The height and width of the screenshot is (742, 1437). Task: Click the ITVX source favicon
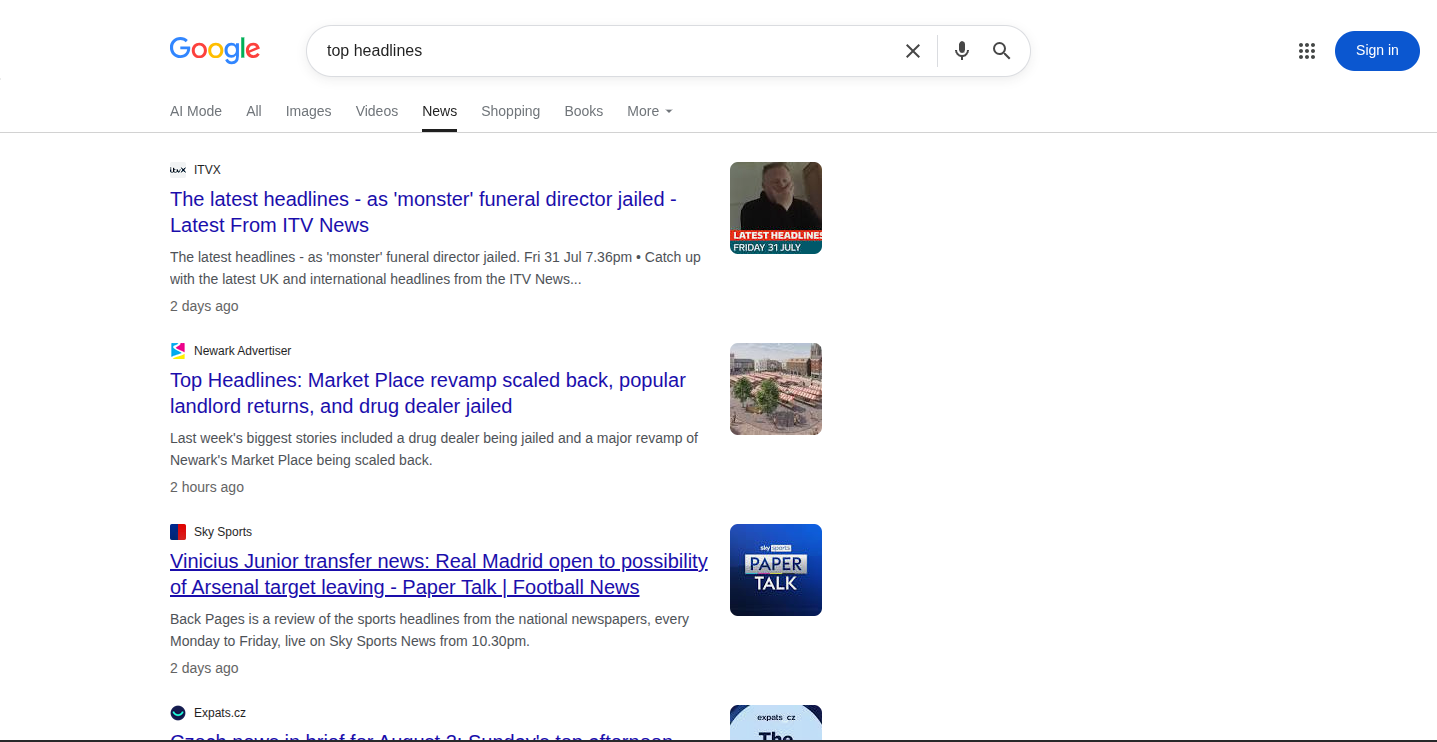(178, 170)
